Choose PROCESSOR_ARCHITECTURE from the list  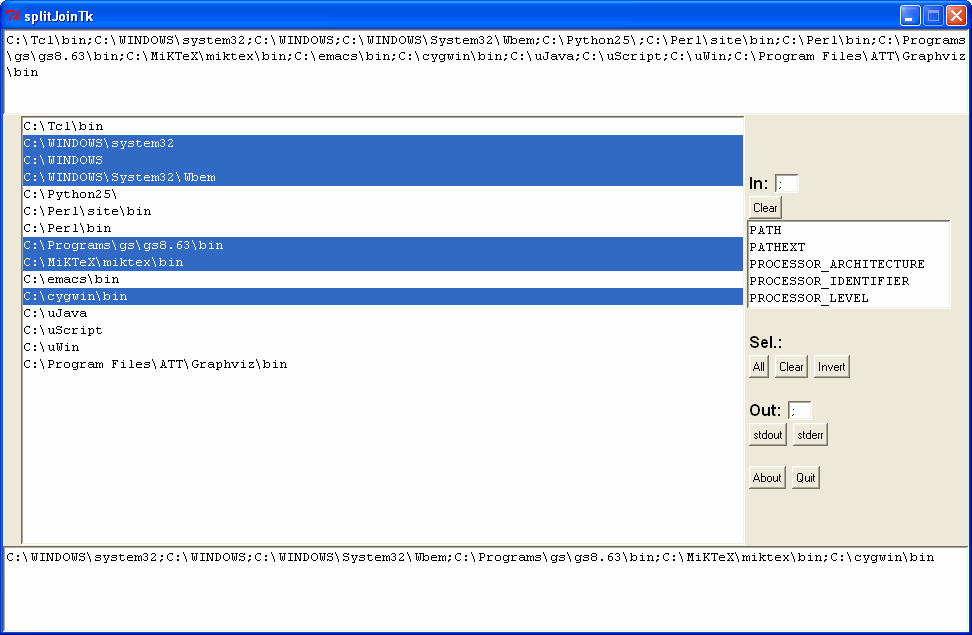[836, 264]
